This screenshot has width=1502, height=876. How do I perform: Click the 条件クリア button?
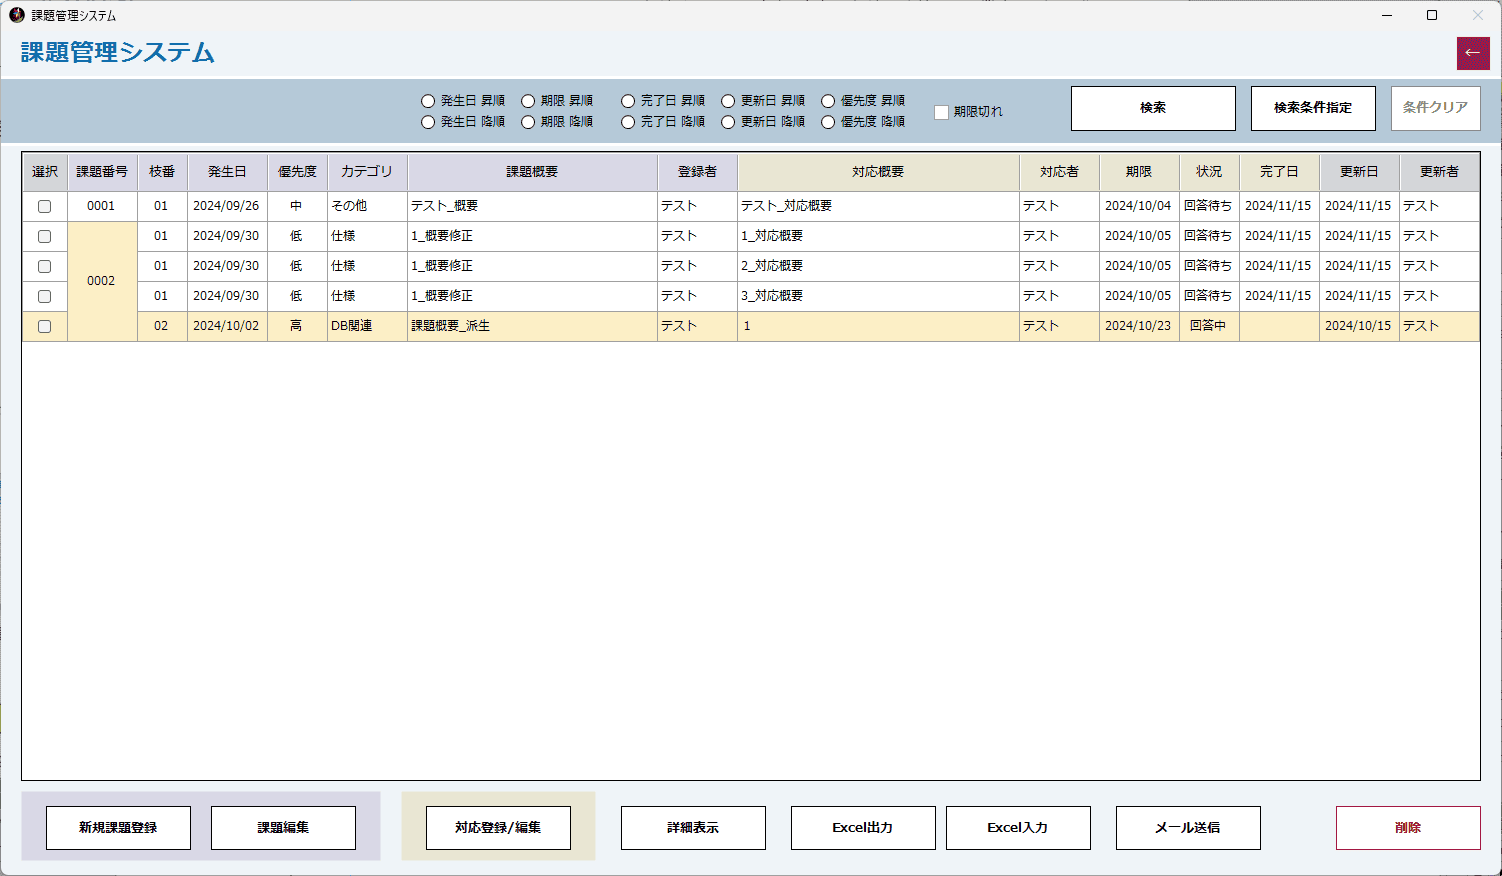pyautogui.click(x=1435, y=108)
